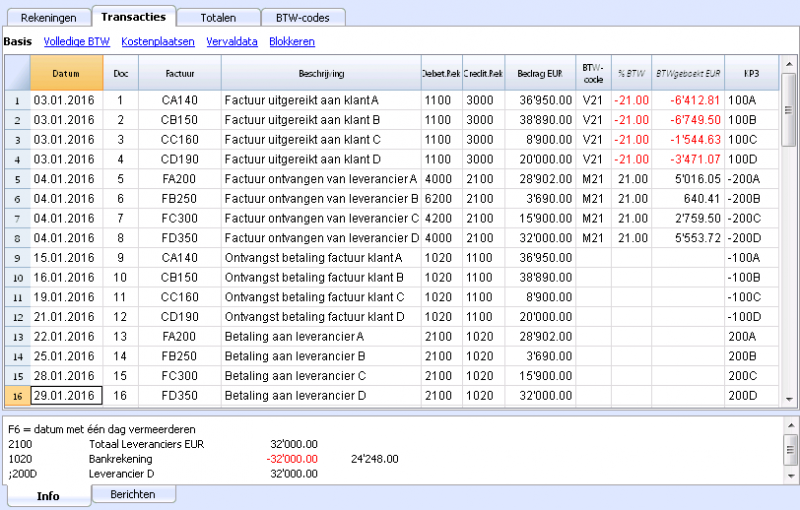Open the Blokkeren view
This screenshot has width=800, height=510.
(x=292, y=41)
